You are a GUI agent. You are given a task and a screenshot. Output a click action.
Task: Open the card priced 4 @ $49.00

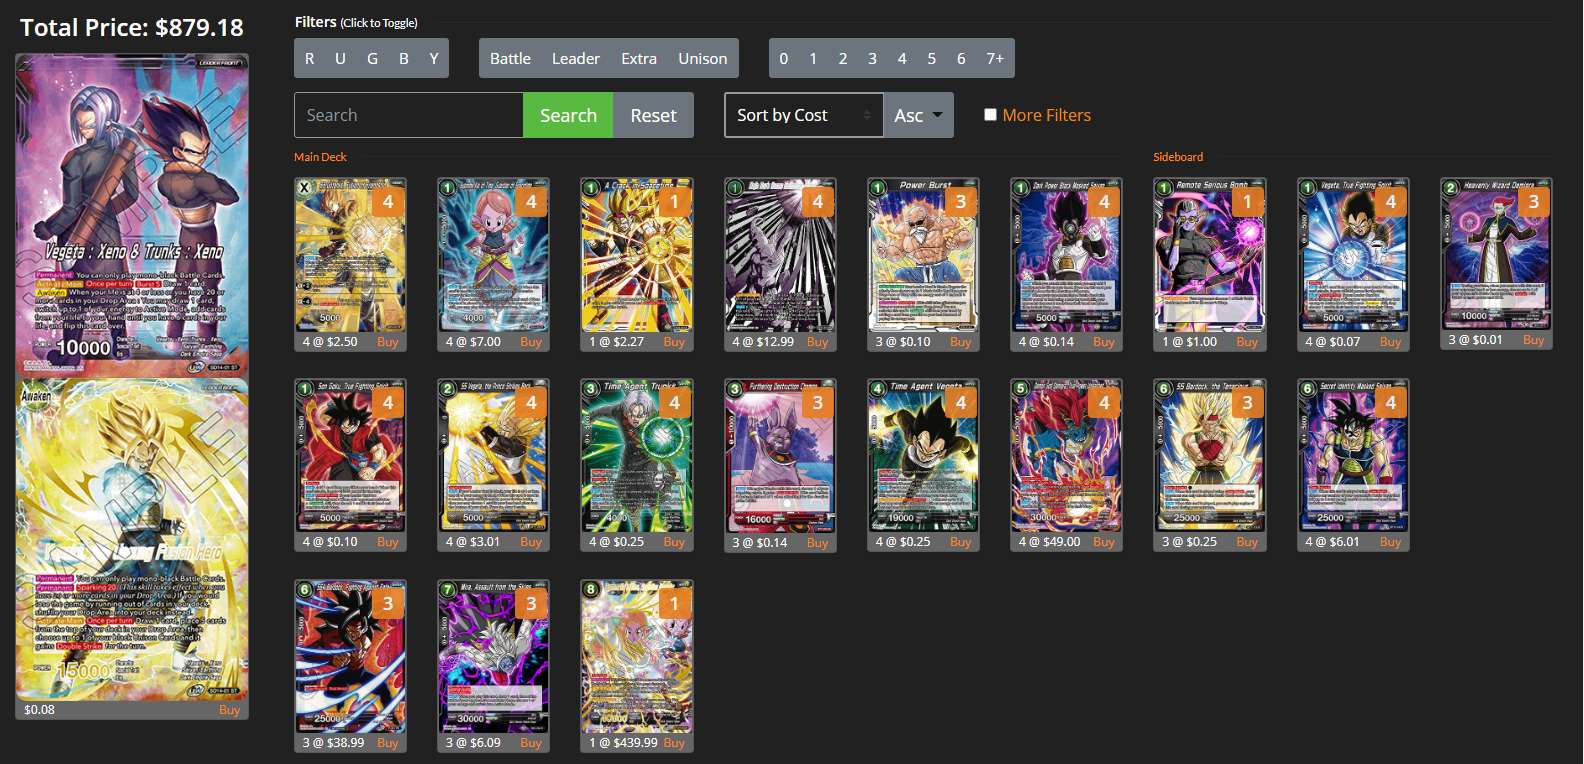1066,456
